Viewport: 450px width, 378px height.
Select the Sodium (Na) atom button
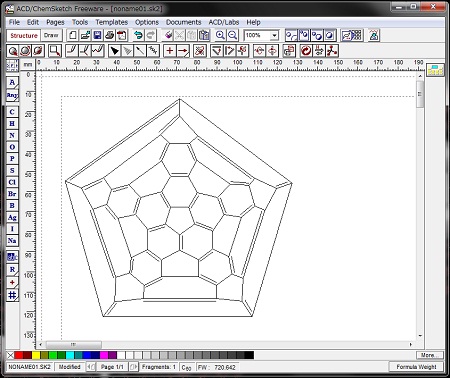click(12, 241)
